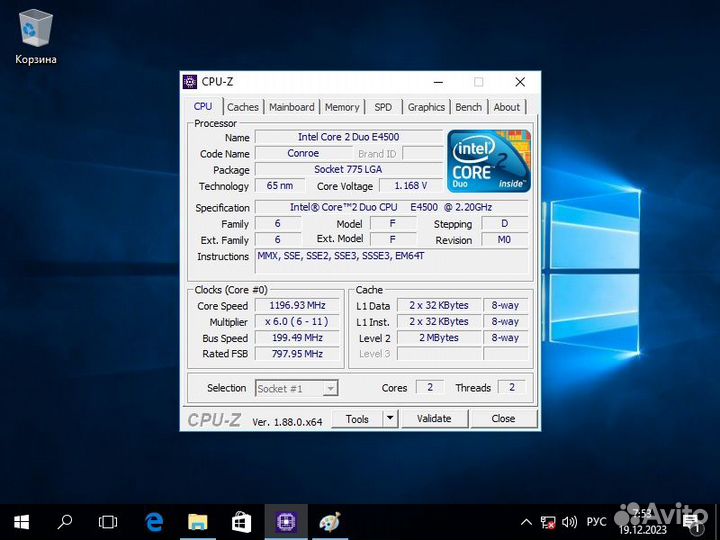Click the Tools button
The width and height of the screenshot is (720, 540).
(x=357, y=419)
